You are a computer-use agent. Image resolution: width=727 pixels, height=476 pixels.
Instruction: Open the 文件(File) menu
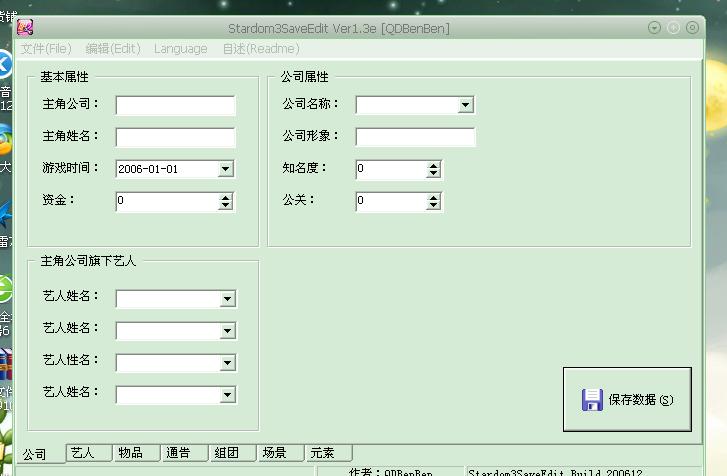[x=46, y=49]
